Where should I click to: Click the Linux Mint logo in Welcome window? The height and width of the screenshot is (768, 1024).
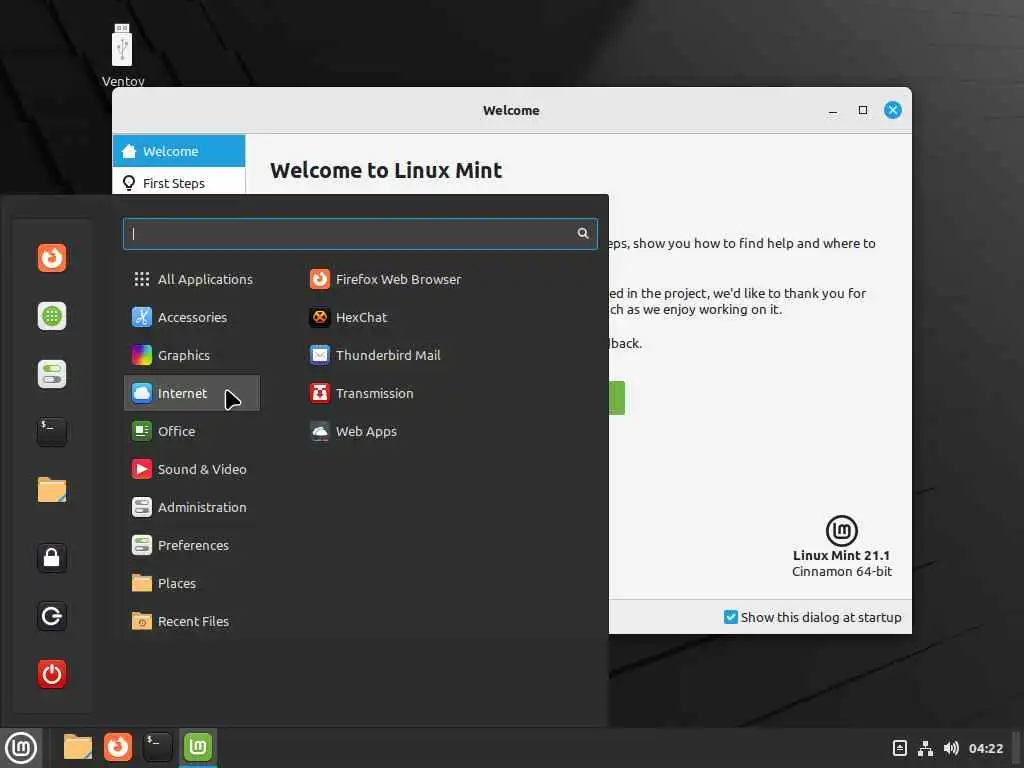click(x=841, y=530)
